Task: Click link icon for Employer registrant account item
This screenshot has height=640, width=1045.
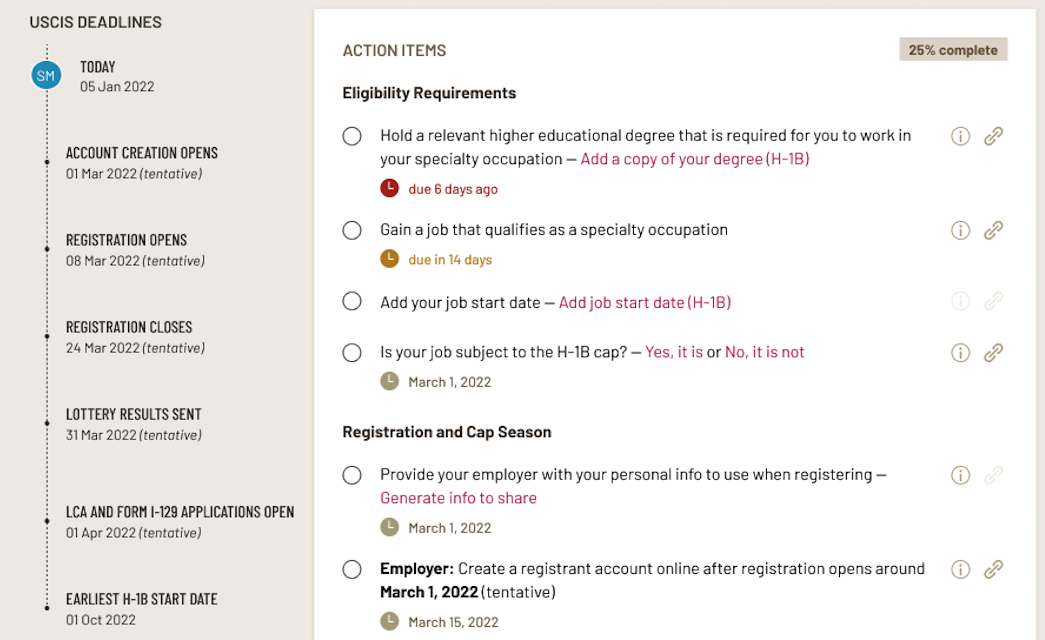Action: (x=993, y=569)
